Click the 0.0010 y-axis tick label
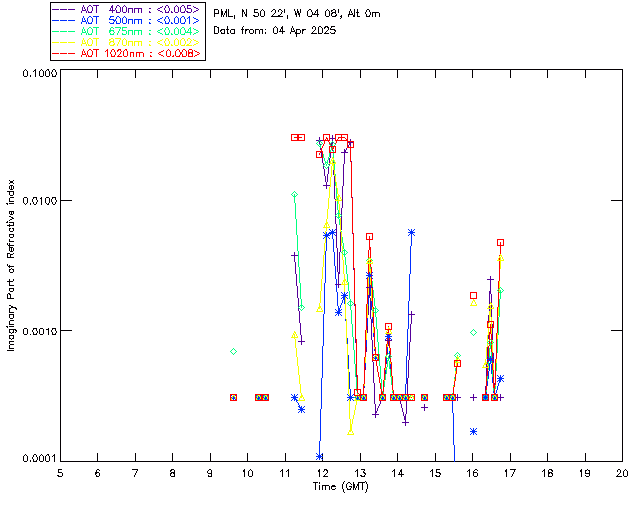 pos(39,331)
